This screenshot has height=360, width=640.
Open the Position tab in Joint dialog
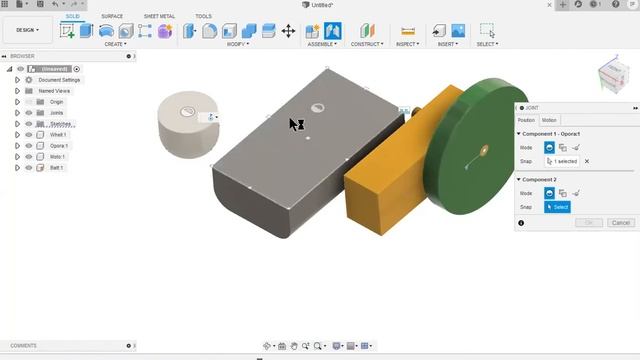coord(526,120)
